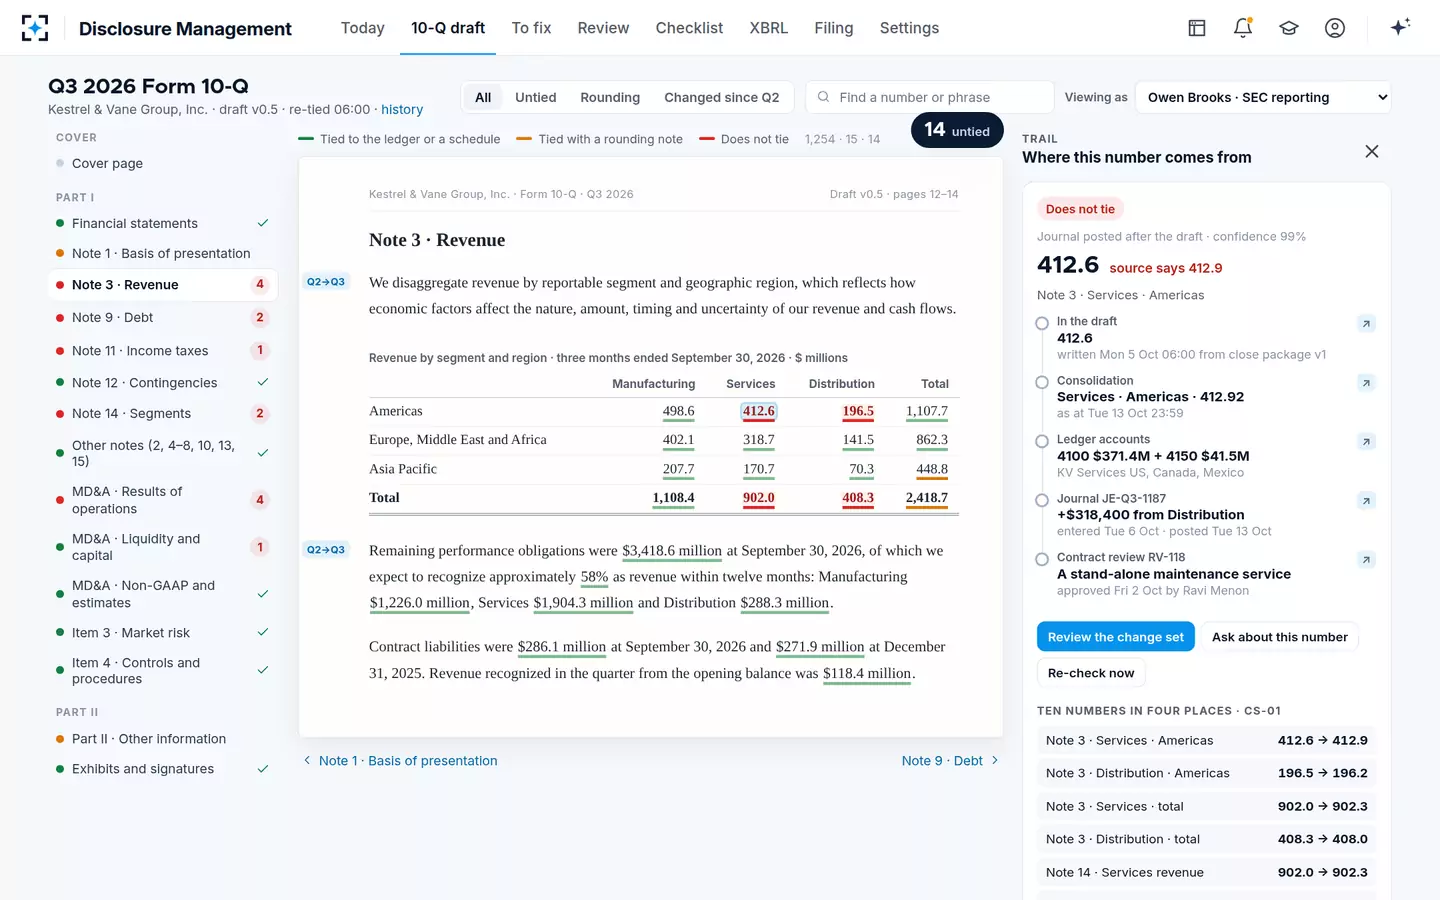Open Note 14 · Segments in sidebar
Image resolution: width=1440 pixels, height=900 pixels.
point(162,414)
